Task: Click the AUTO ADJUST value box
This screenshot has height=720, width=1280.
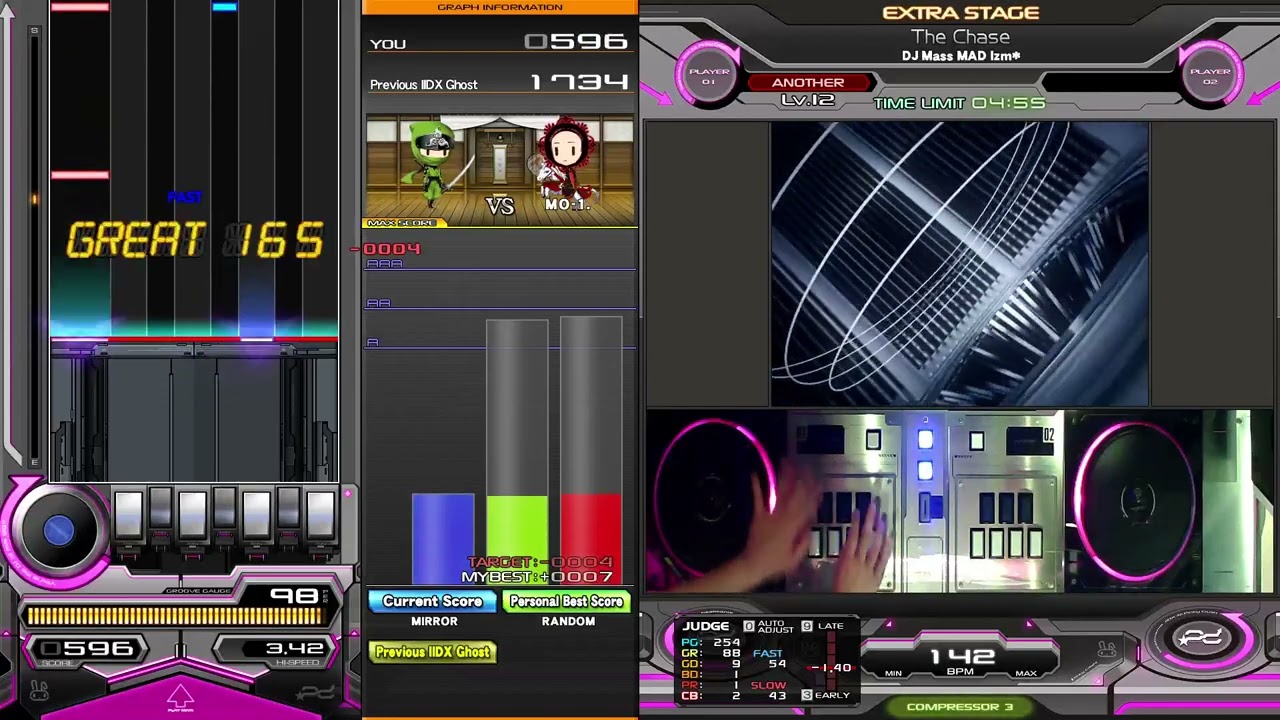Action: (x=748, y=626)
